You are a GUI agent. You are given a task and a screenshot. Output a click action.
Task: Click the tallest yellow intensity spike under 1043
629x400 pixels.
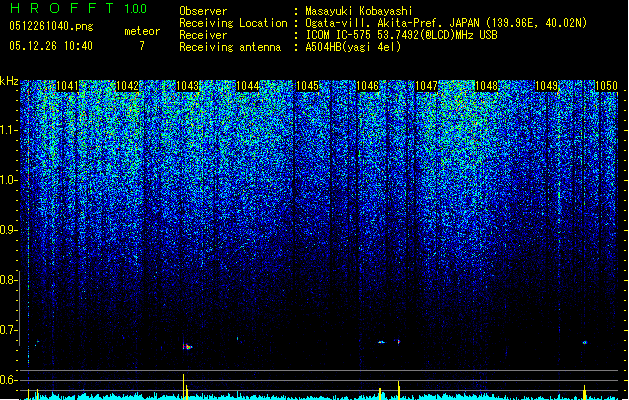point(184,386)
